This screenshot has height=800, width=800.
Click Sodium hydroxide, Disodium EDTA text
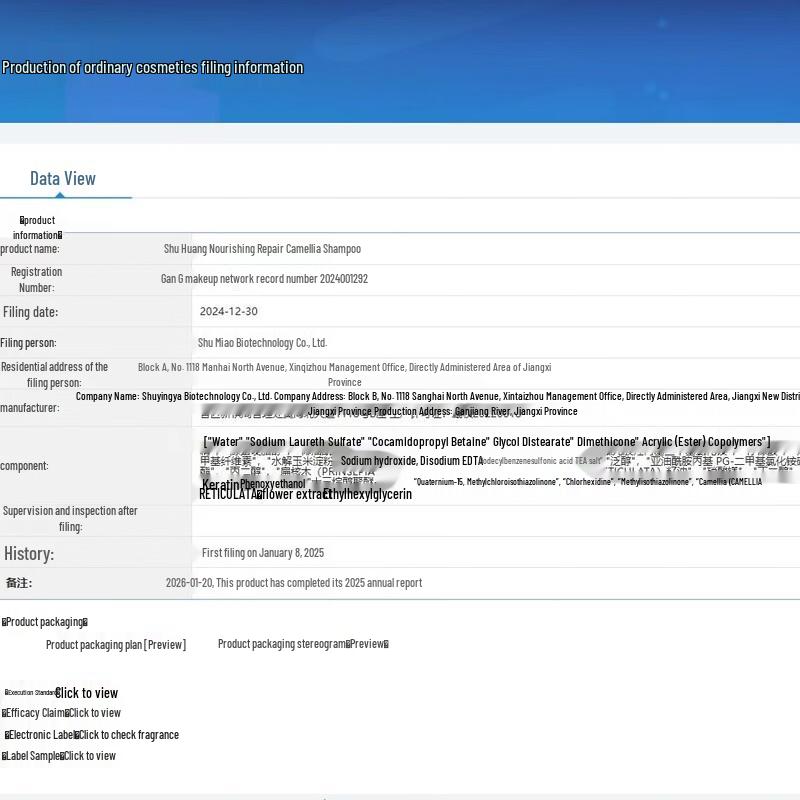tap(412, 461)
